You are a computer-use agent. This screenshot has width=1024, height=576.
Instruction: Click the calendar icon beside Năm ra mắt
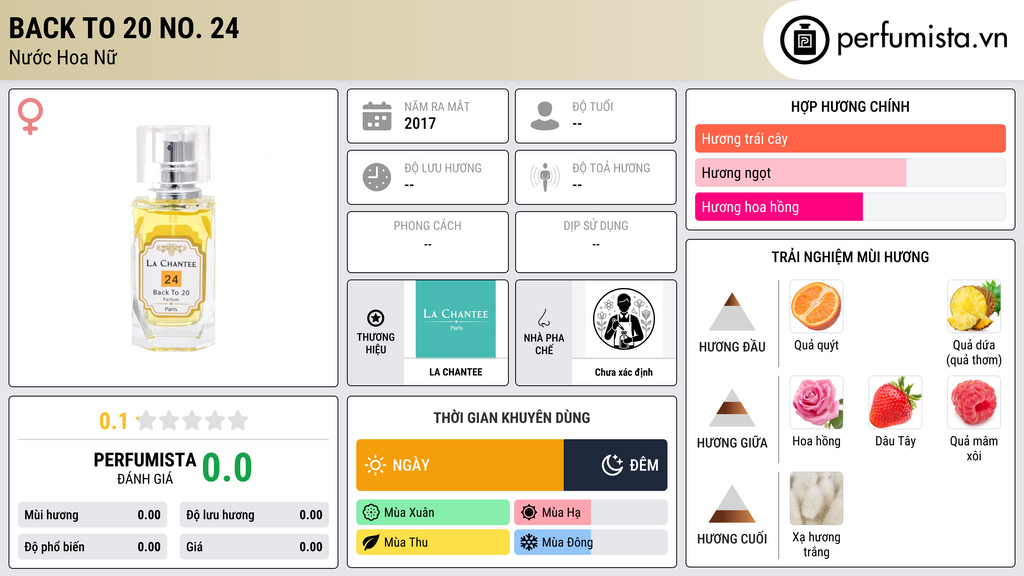377,116
